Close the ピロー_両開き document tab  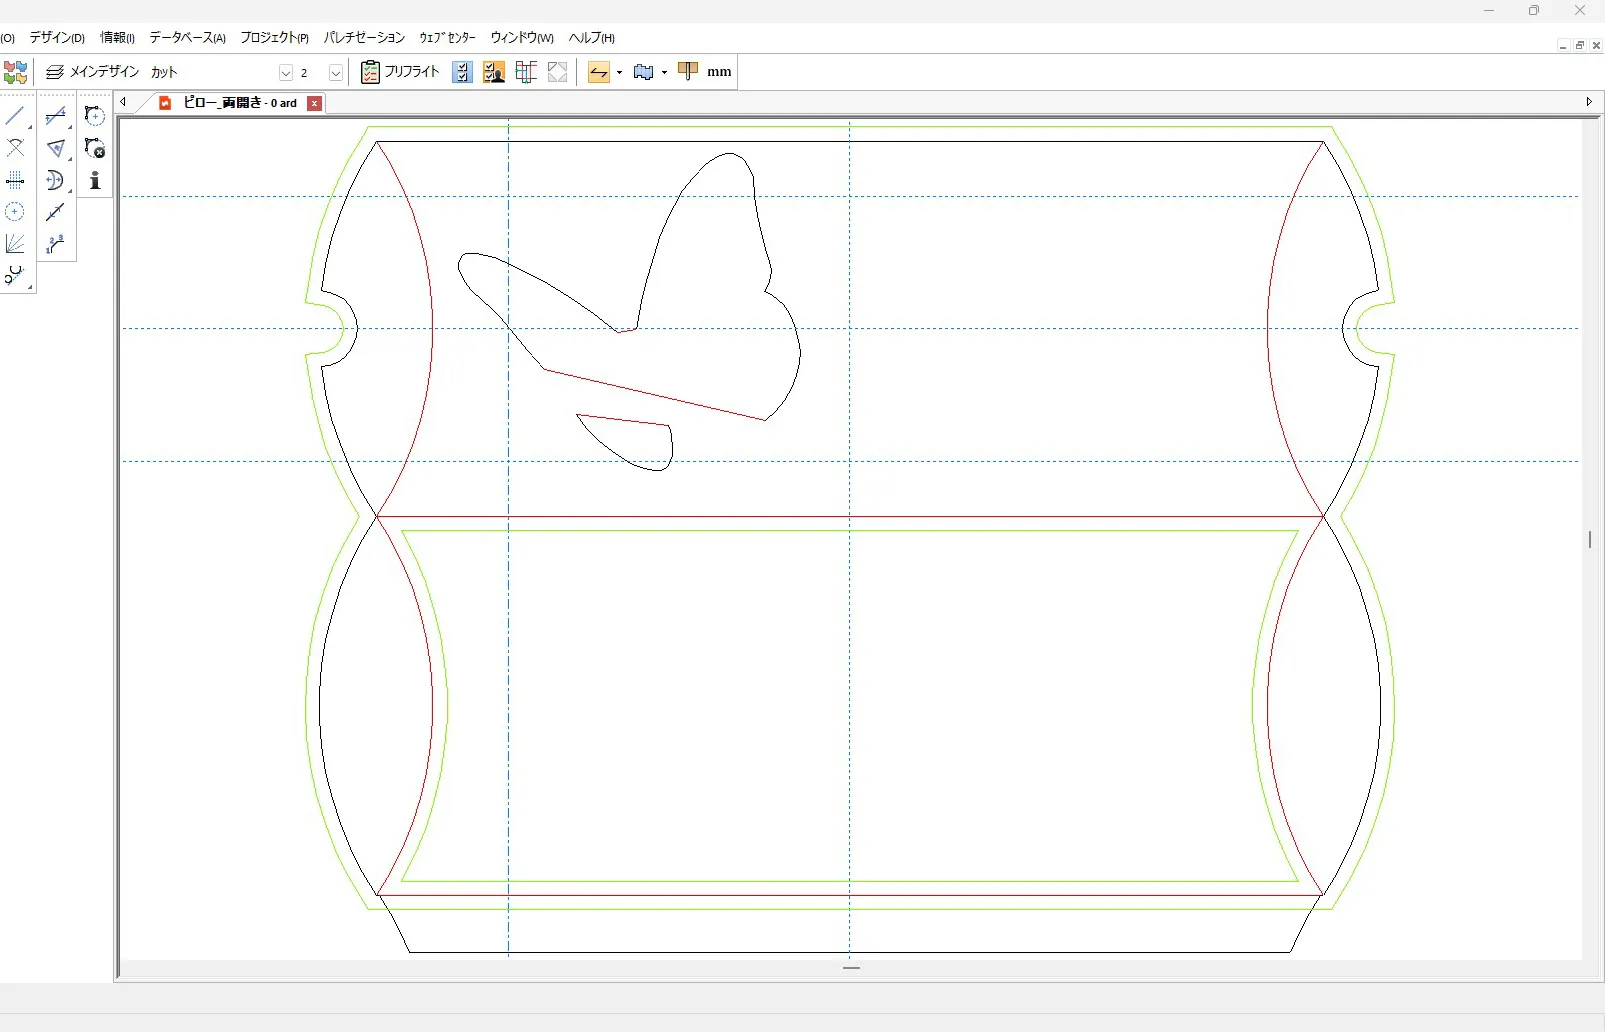point(314,103)
